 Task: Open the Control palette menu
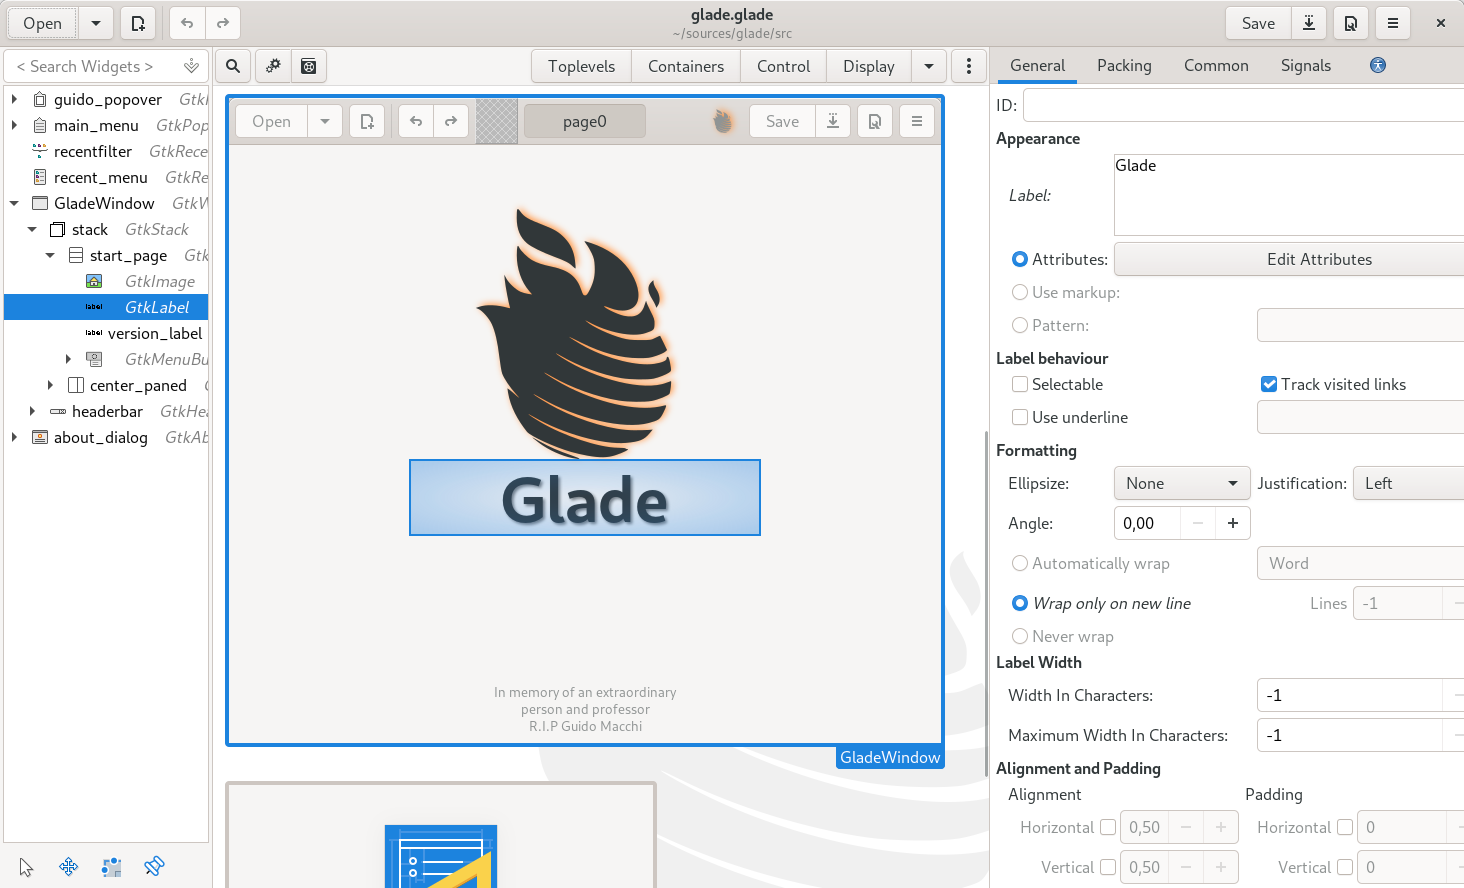click(x=783, y=66)
